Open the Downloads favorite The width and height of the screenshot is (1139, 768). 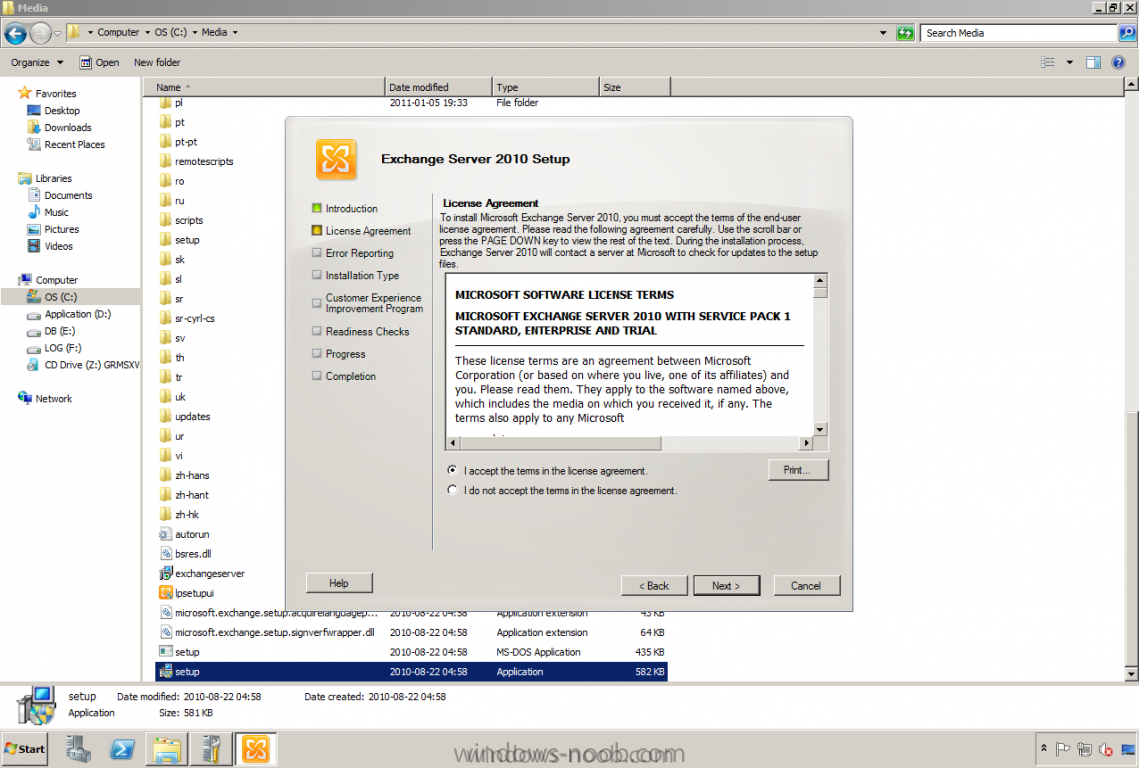(x=68, y=128)
